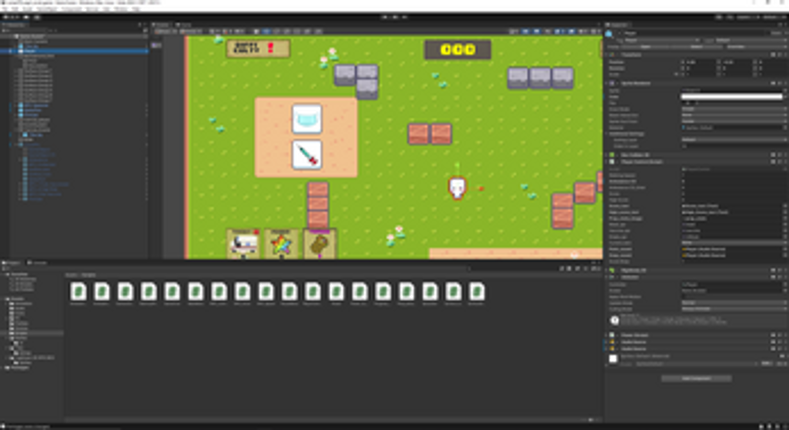
Task: Click the Project search by type icon
Action: [570, 269]
